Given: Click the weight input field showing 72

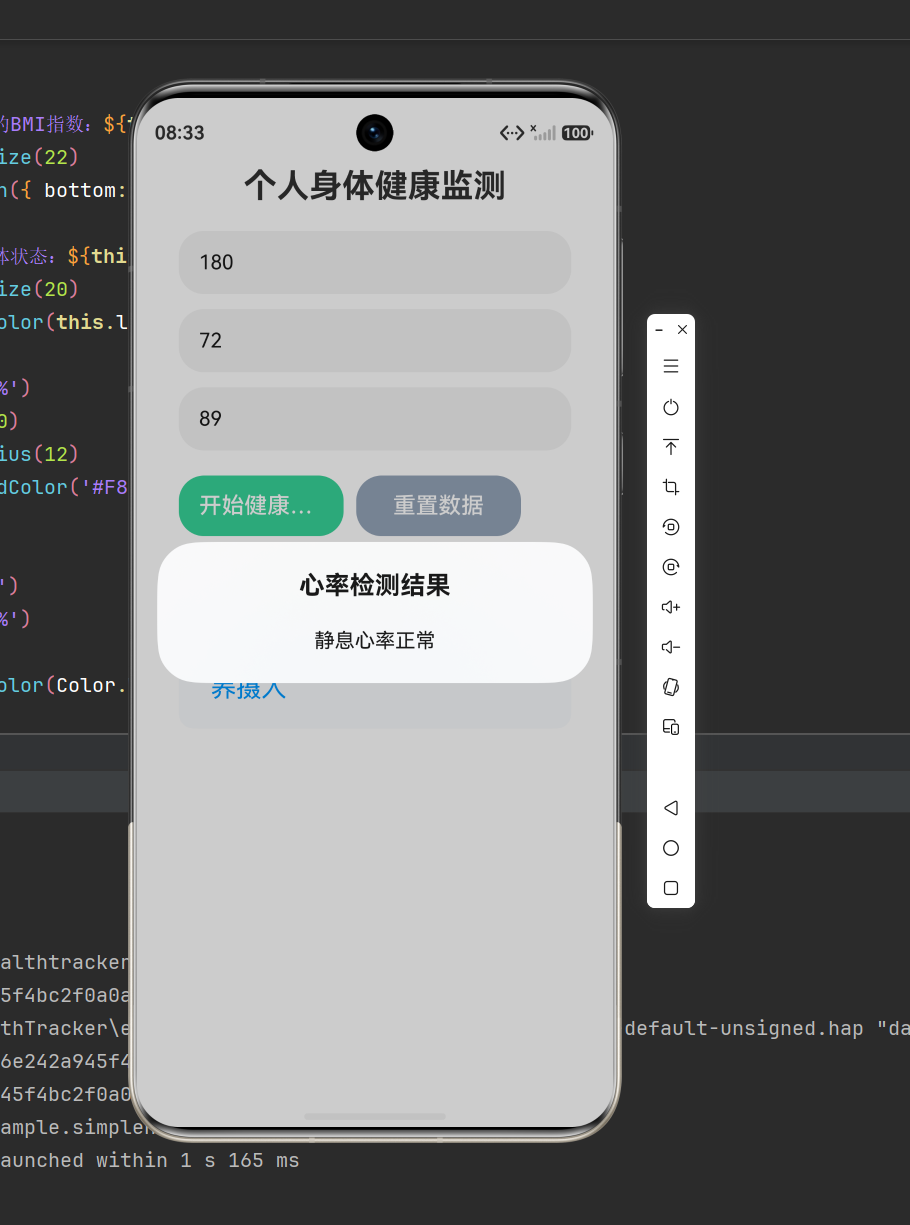Looking at the screenshot, I should (375, 340).
